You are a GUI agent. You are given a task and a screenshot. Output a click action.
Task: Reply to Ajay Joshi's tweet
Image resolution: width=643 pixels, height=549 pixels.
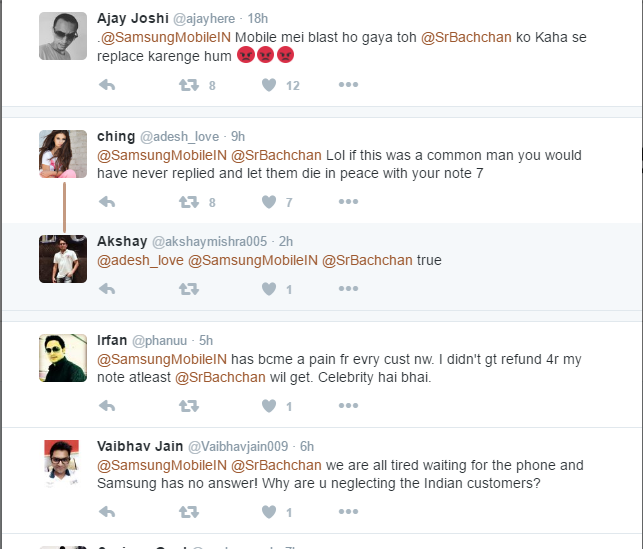[x=108, y=86]
